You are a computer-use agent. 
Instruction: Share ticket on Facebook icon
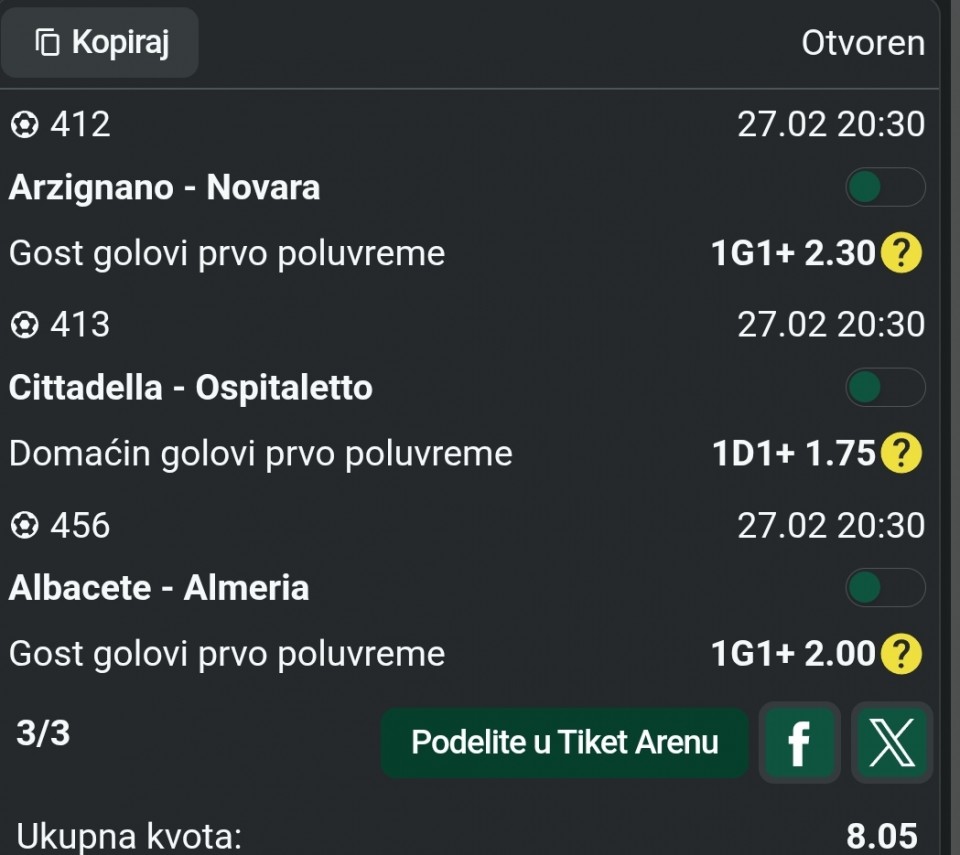(798, 743)
